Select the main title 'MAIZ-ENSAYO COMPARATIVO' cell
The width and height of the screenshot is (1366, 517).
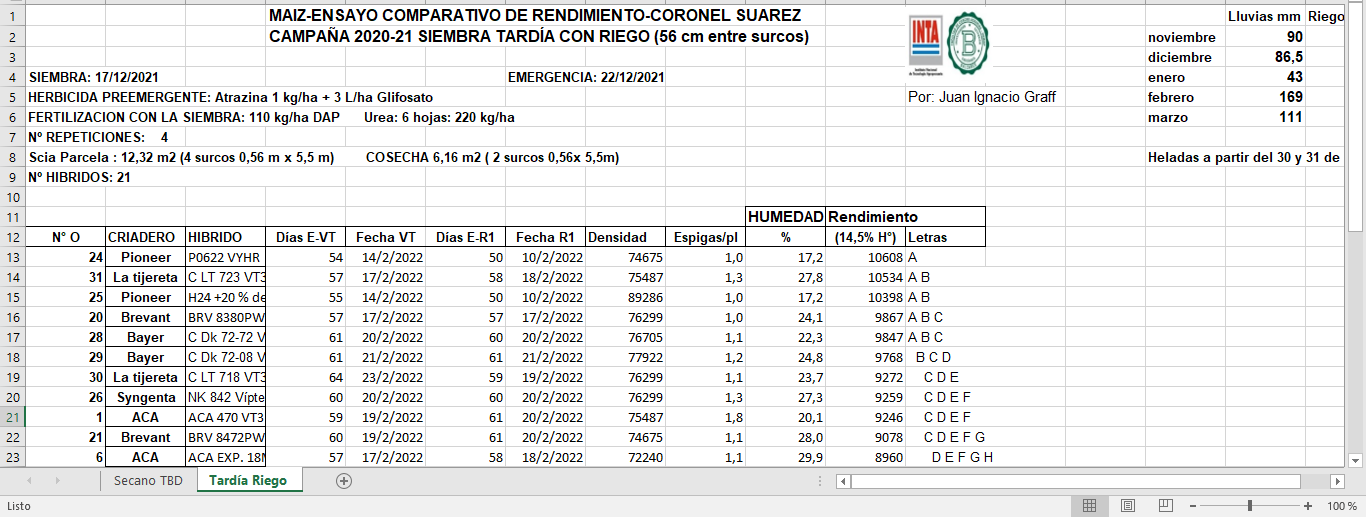534,17
